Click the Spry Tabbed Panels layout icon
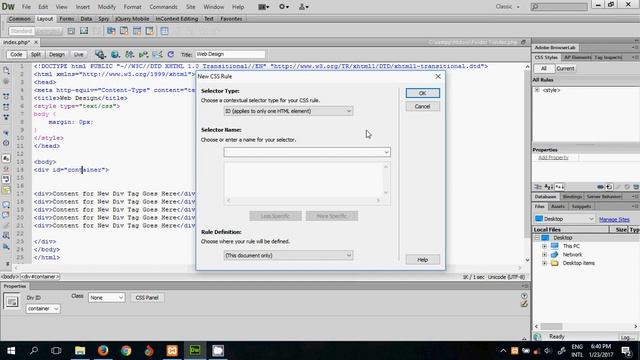The image size is (640, 360). [124, 31]
